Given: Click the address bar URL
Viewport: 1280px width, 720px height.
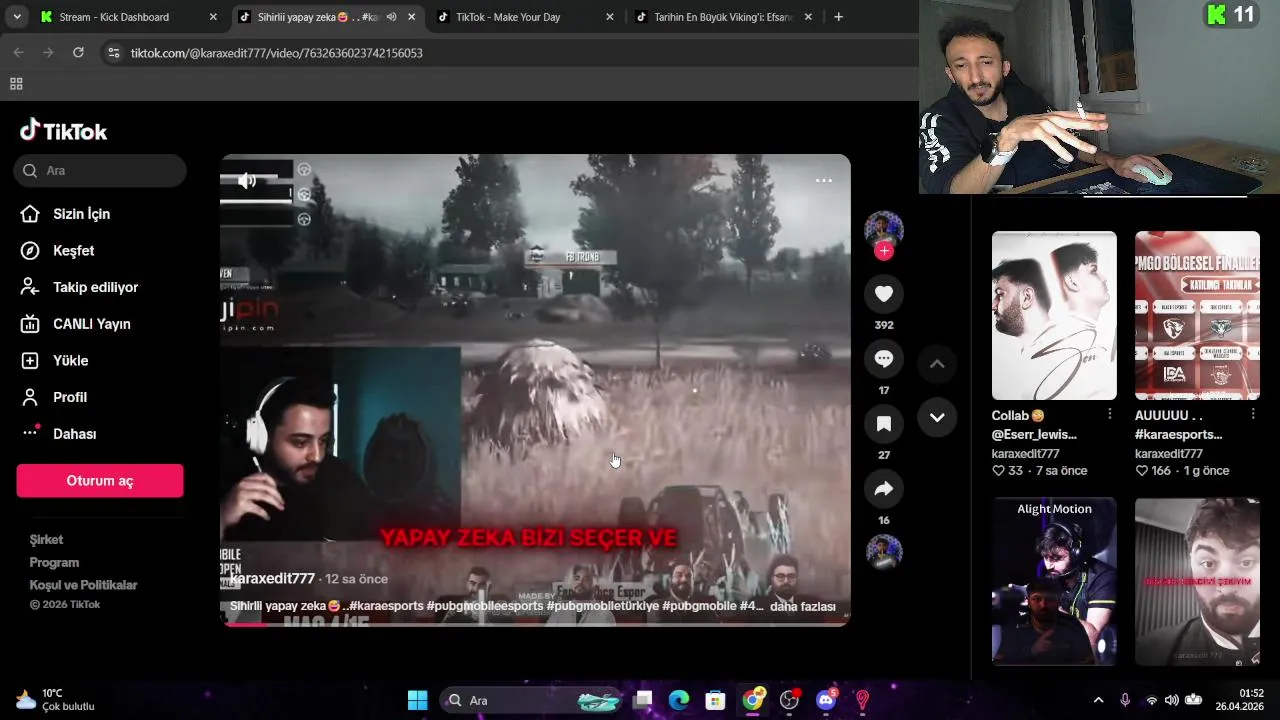Looking at the screenshot, I should pos(277,53).
